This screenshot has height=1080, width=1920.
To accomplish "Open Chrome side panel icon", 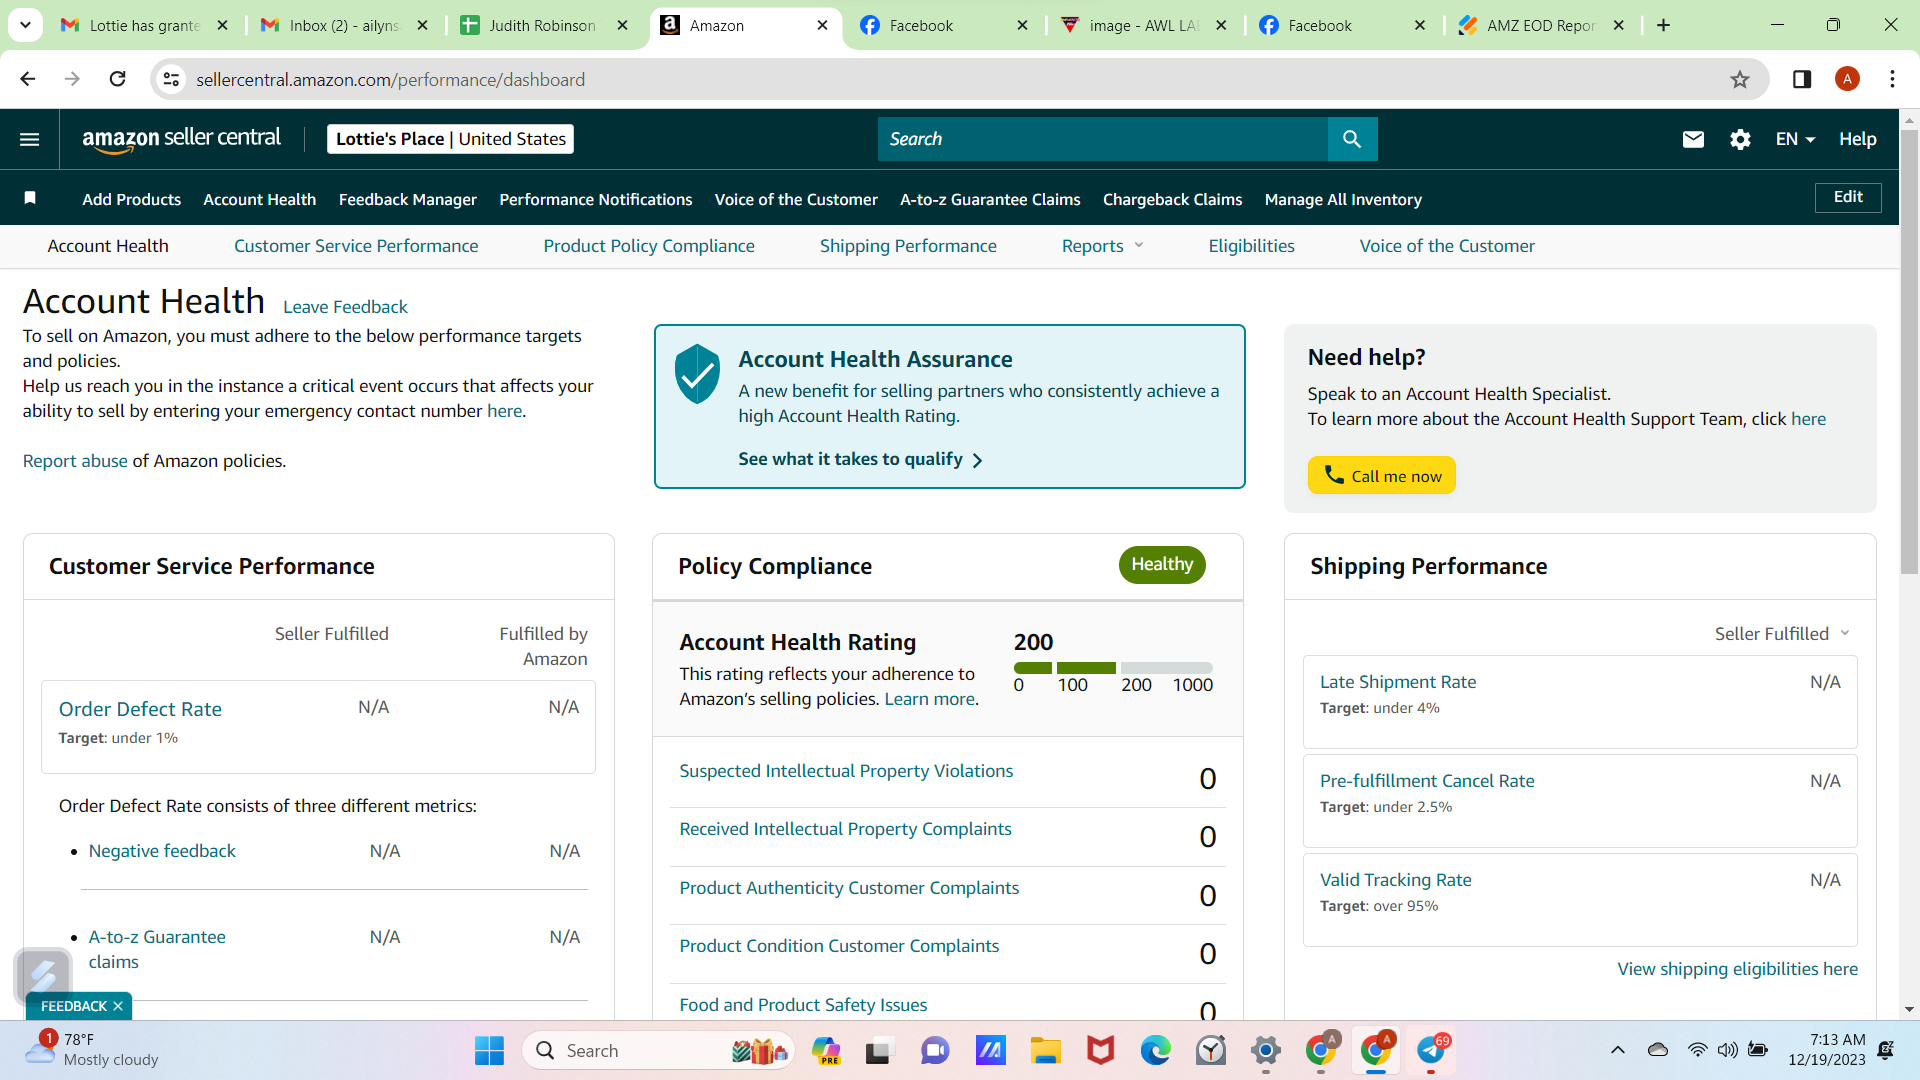I will click(x=1802, y=79).
